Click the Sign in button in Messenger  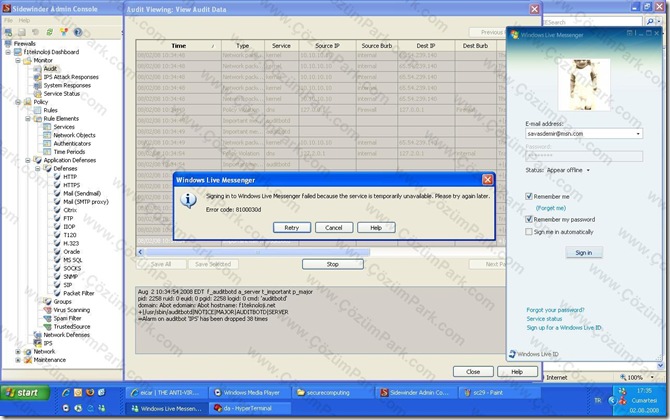coord(584,253)
